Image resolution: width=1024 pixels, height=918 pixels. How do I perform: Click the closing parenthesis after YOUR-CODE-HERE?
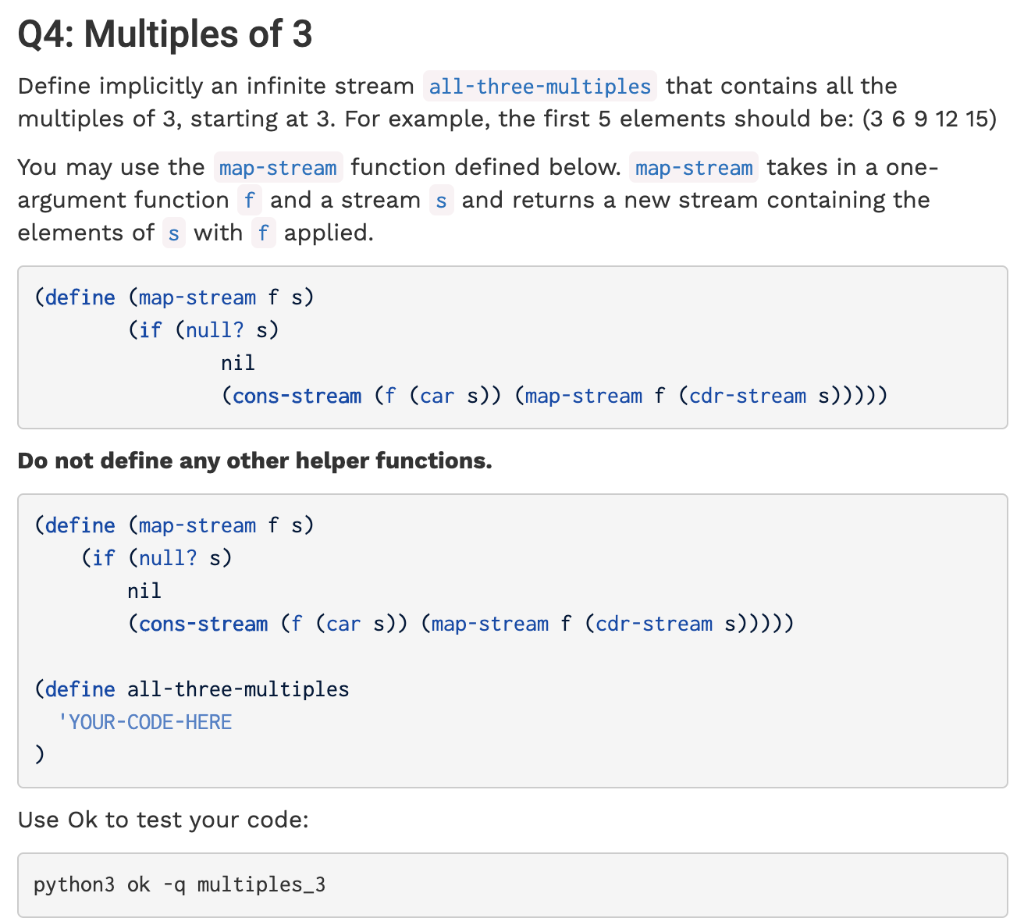pyautogui.click(x=40, y=753)
